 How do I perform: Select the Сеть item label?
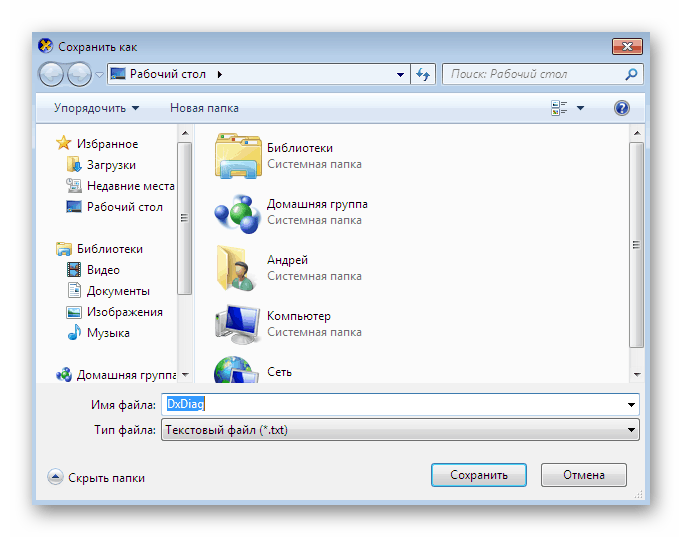(279, 372)
